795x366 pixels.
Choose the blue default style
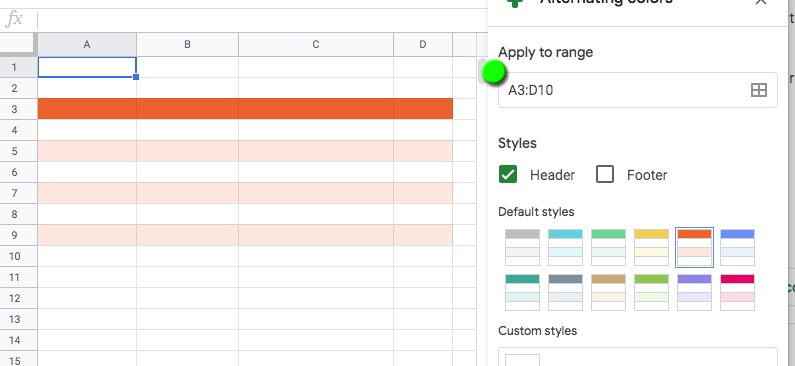click(x=738, y=247)
